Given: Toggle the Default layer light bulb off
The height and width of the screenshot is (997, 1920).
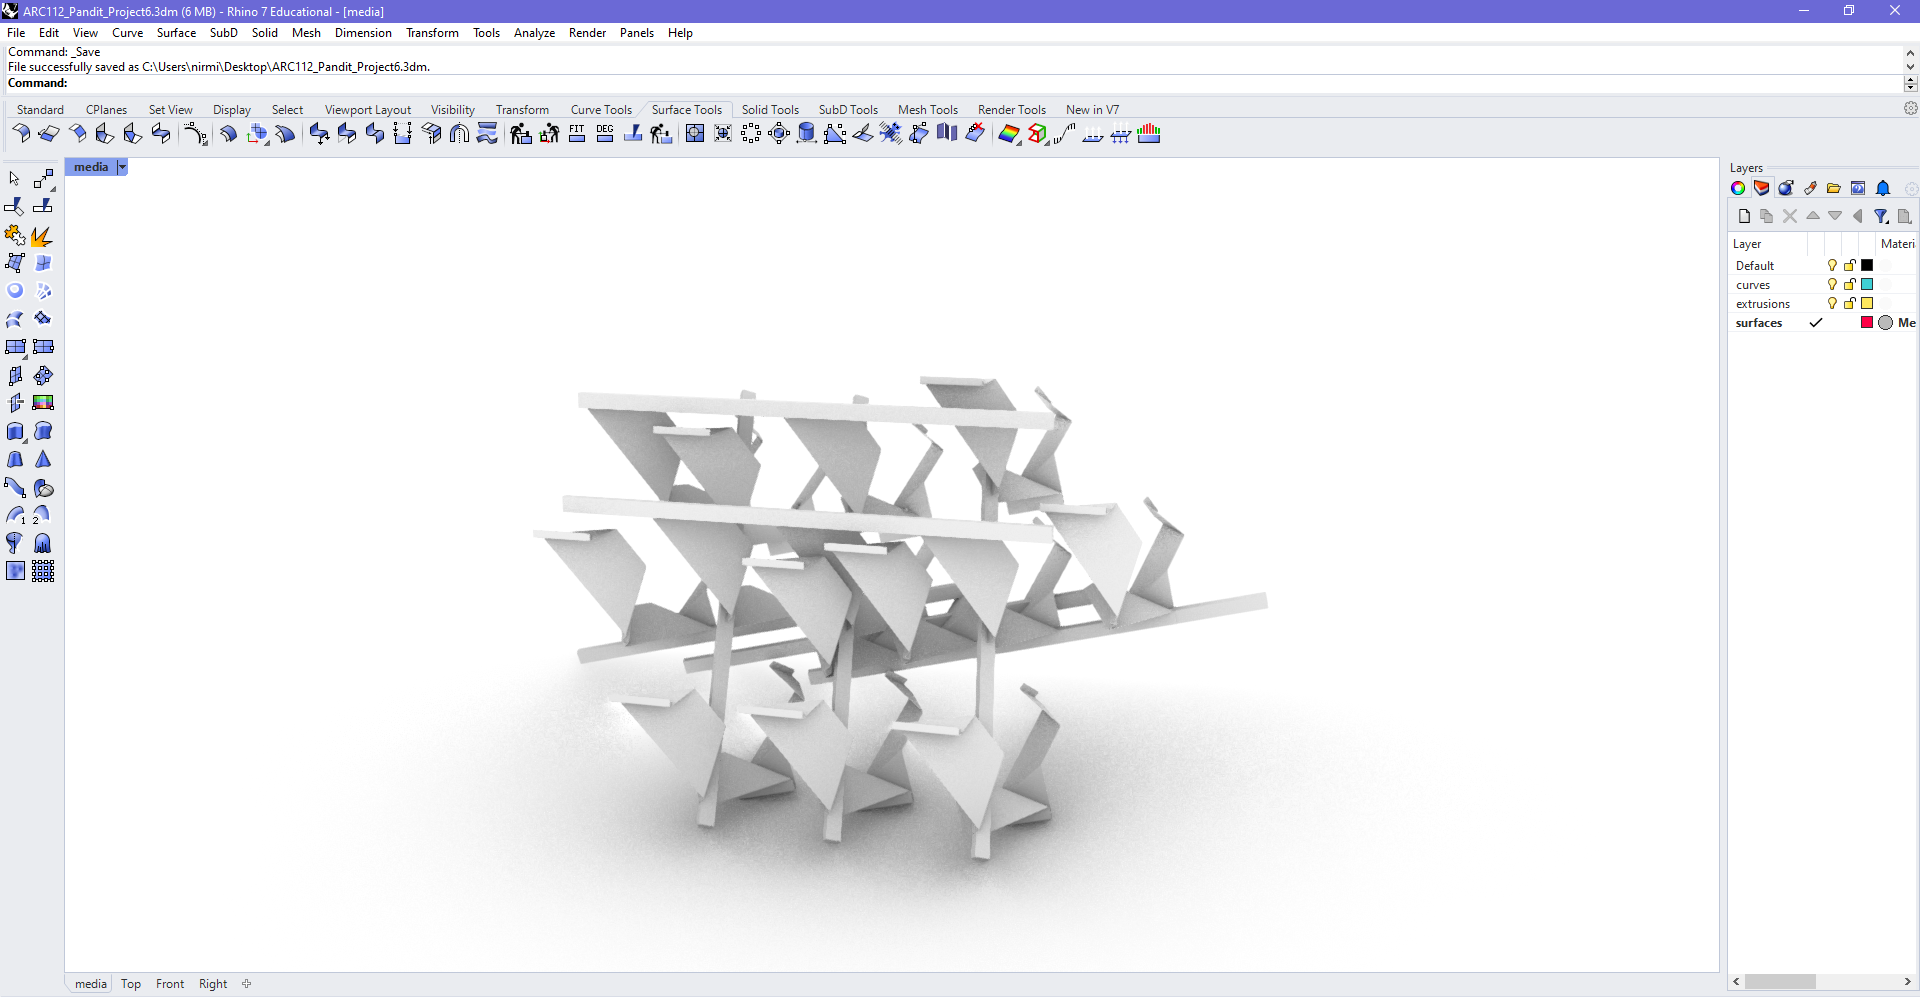Looking at the screenshot, I should tap(1831, 265).
